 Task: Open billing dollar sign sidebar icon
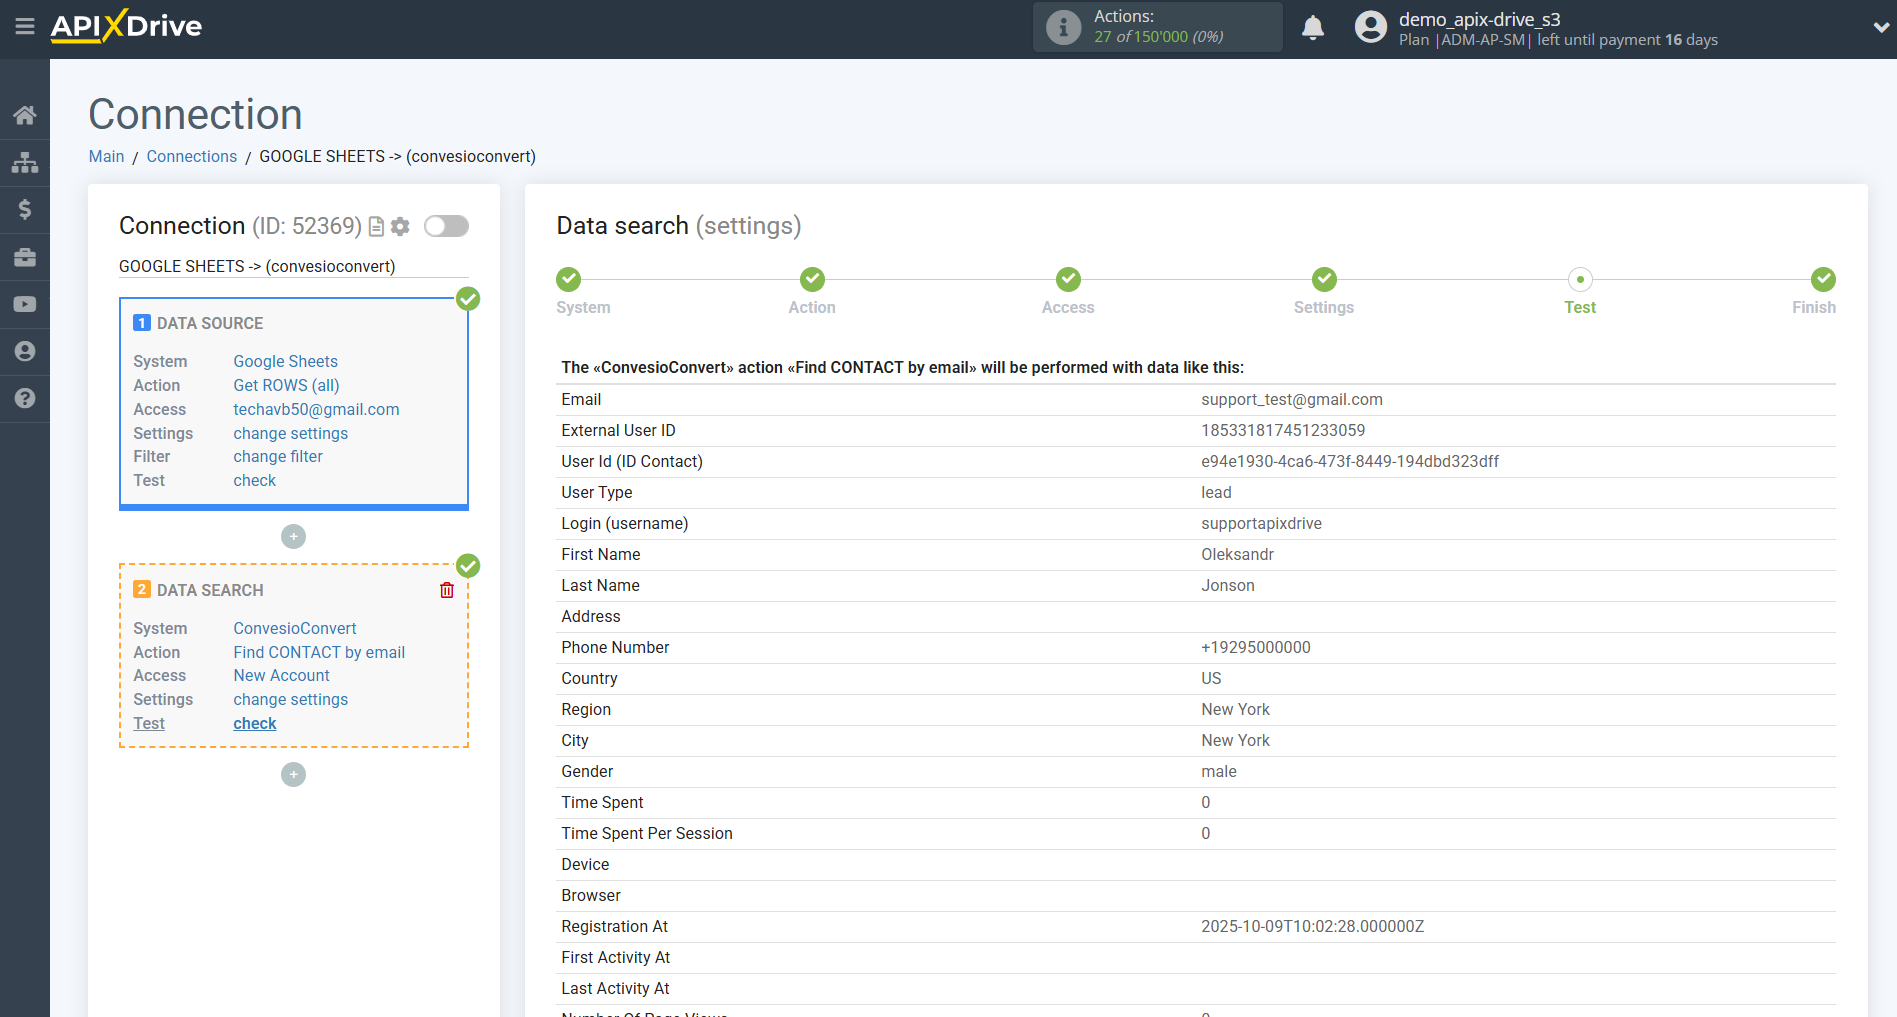[25, 209]
